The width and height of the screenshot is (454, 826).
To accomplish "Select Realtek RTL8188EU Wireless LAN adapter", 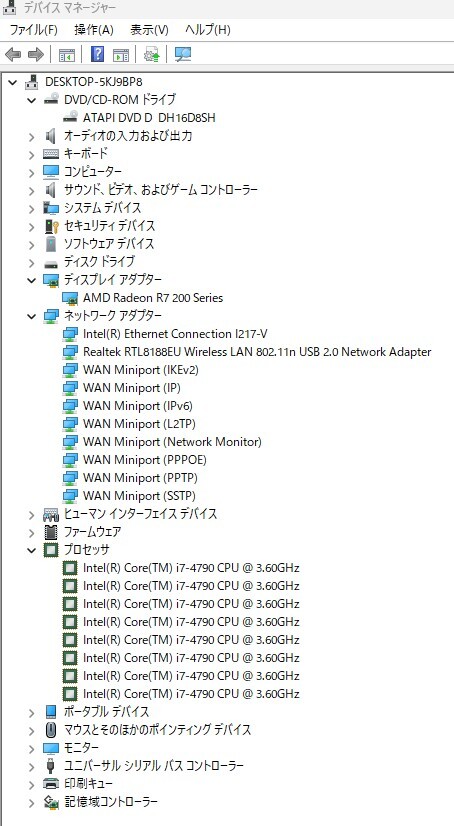I will tap(257, 352).
